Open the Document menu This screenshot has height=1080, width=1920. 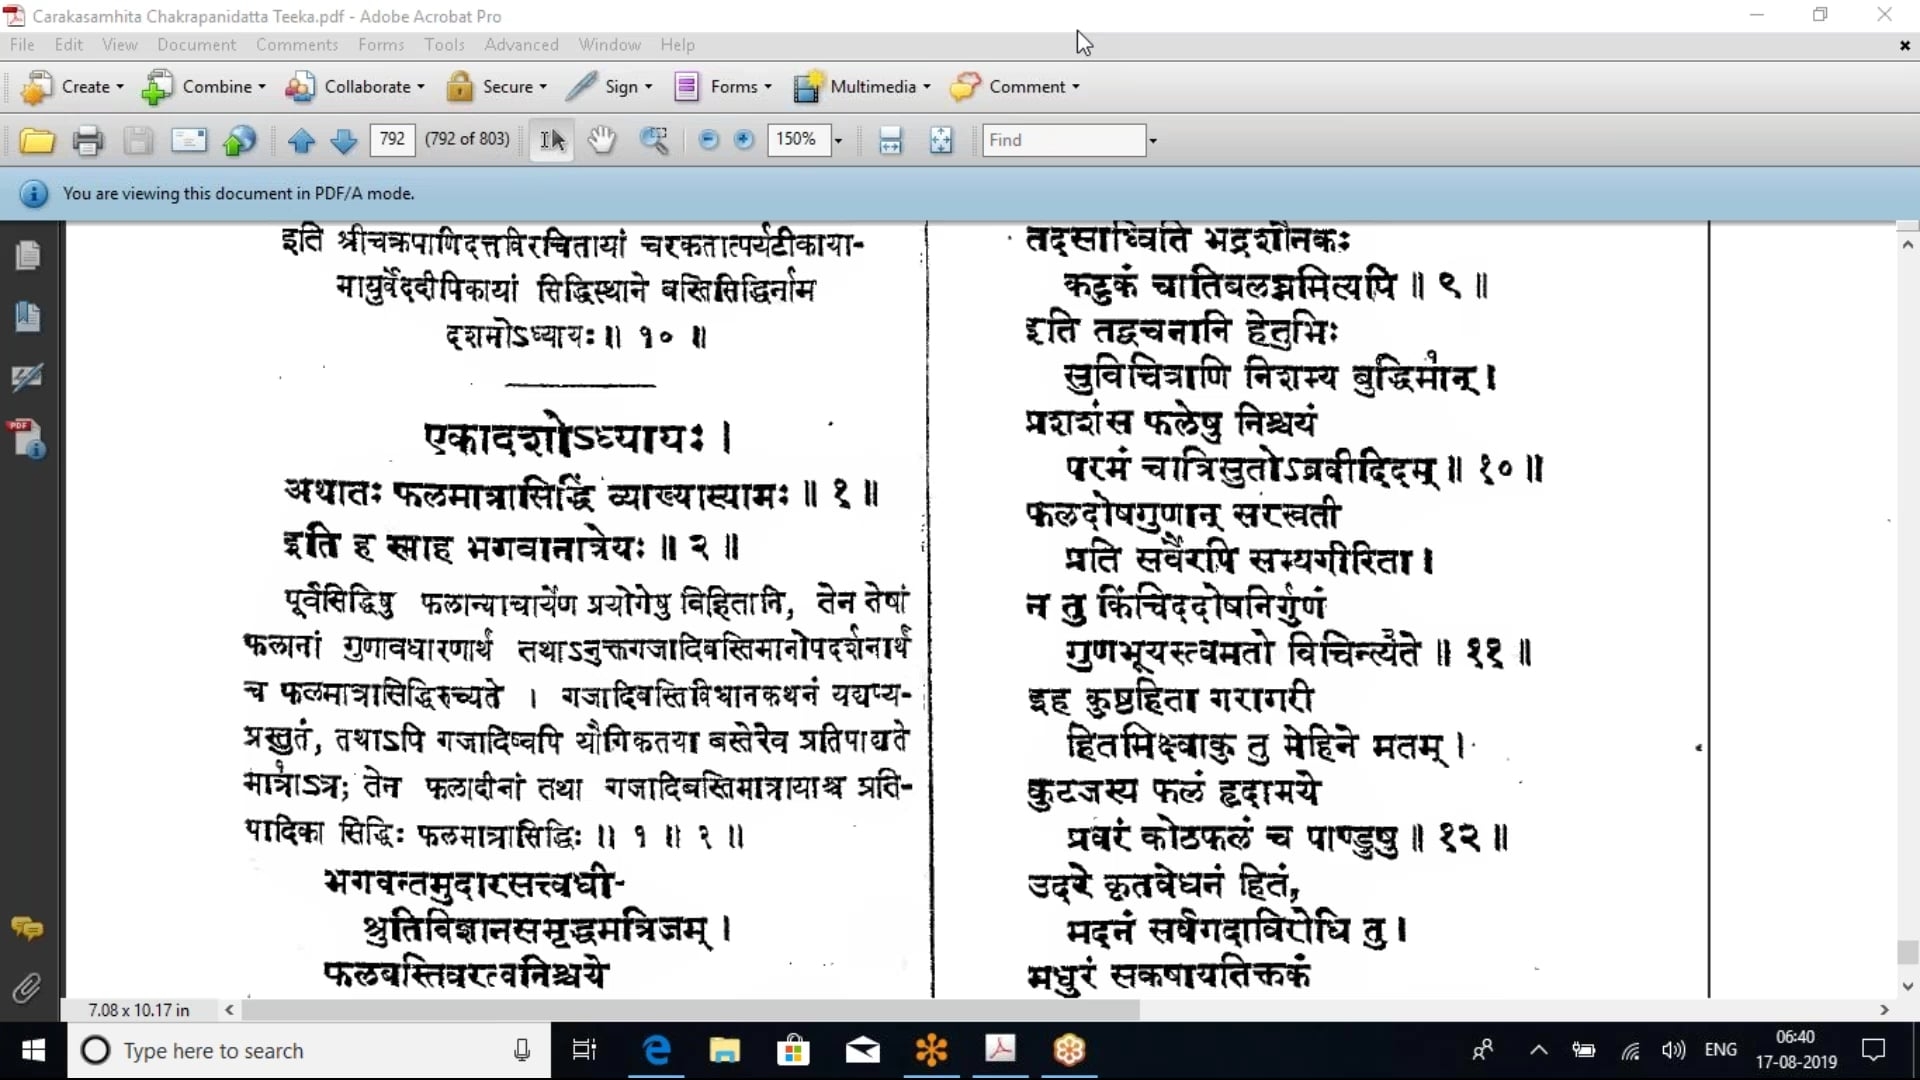click(196, 45)
